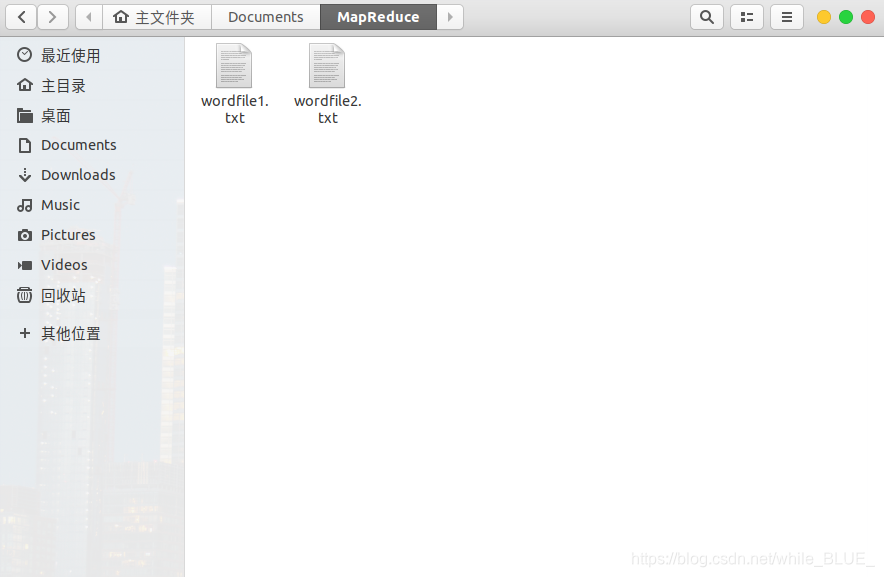Open Videos in sidebar
Screen dimensions: 884x577
[92, 265]
